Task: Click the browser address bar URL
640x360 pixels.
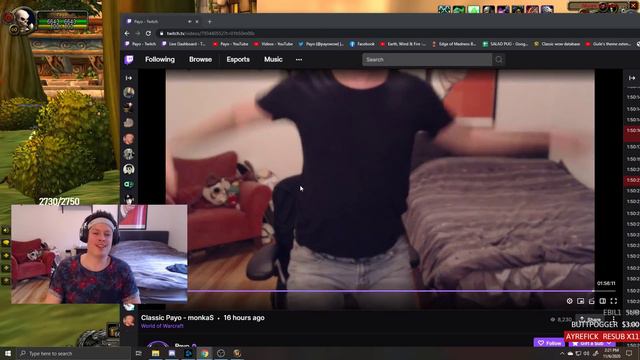Action: point(211,33)
